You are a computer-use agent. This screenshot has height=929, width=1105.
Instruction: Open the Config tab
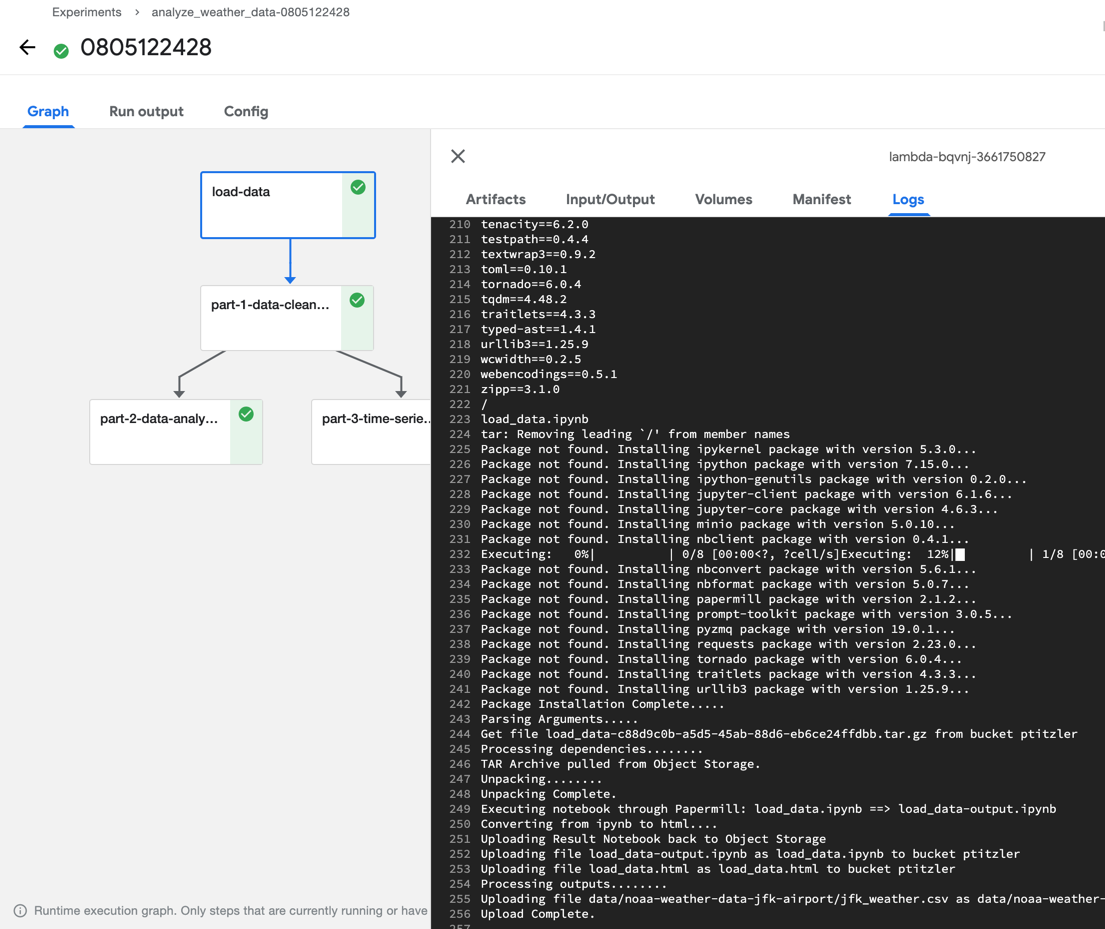pyautogui.click(x=246, y=111)
